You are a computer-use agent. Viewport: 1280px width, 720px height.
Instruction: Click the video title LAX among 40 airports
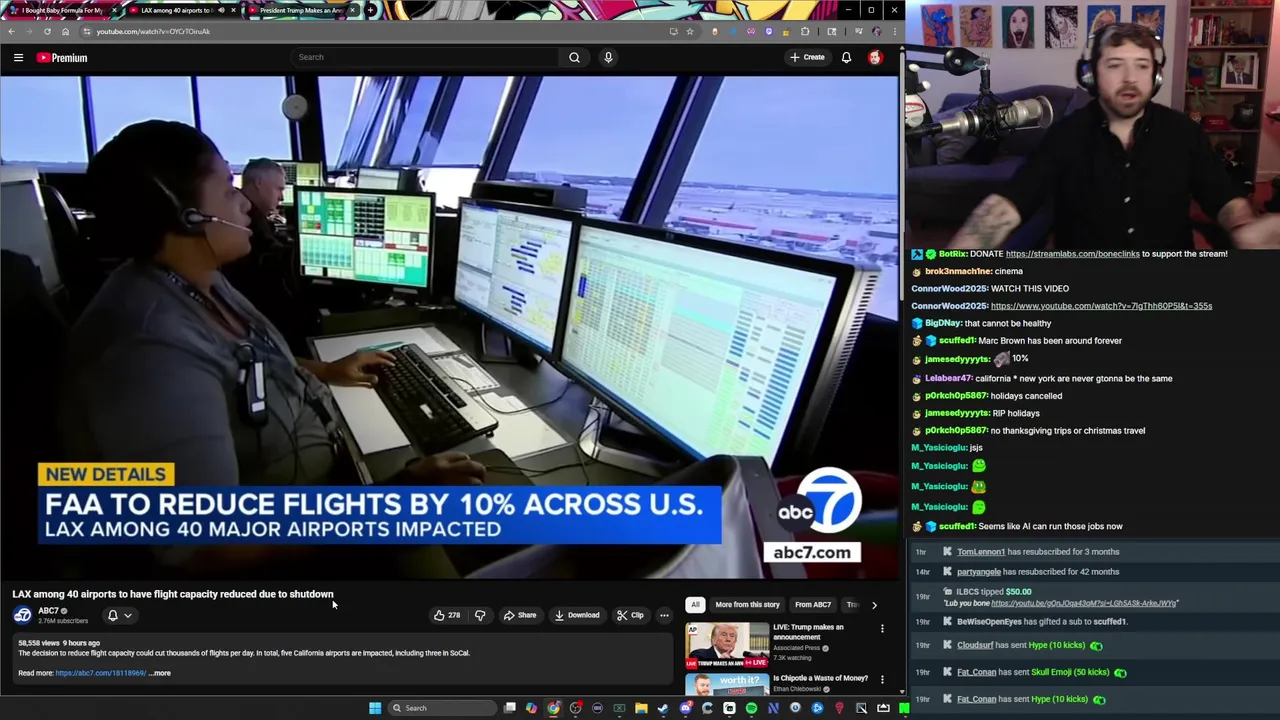pyautogui.click(x=173, y=594)
